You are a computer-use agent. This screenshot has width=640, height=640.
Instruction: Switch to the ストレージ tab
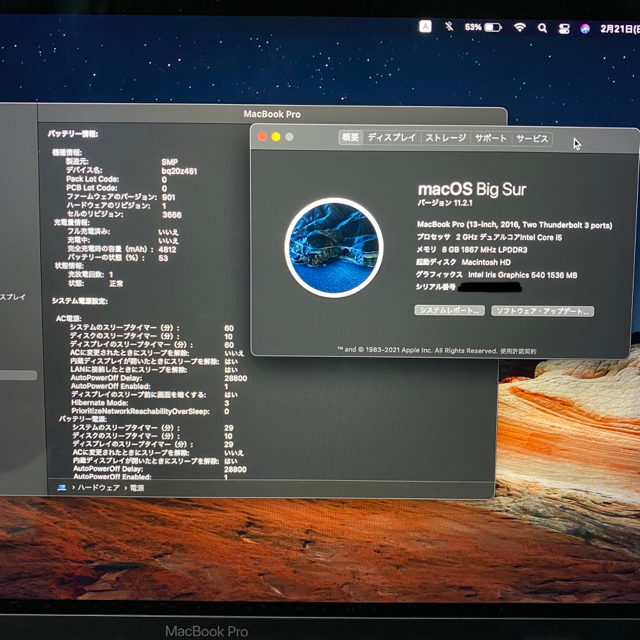coord(446,138)
